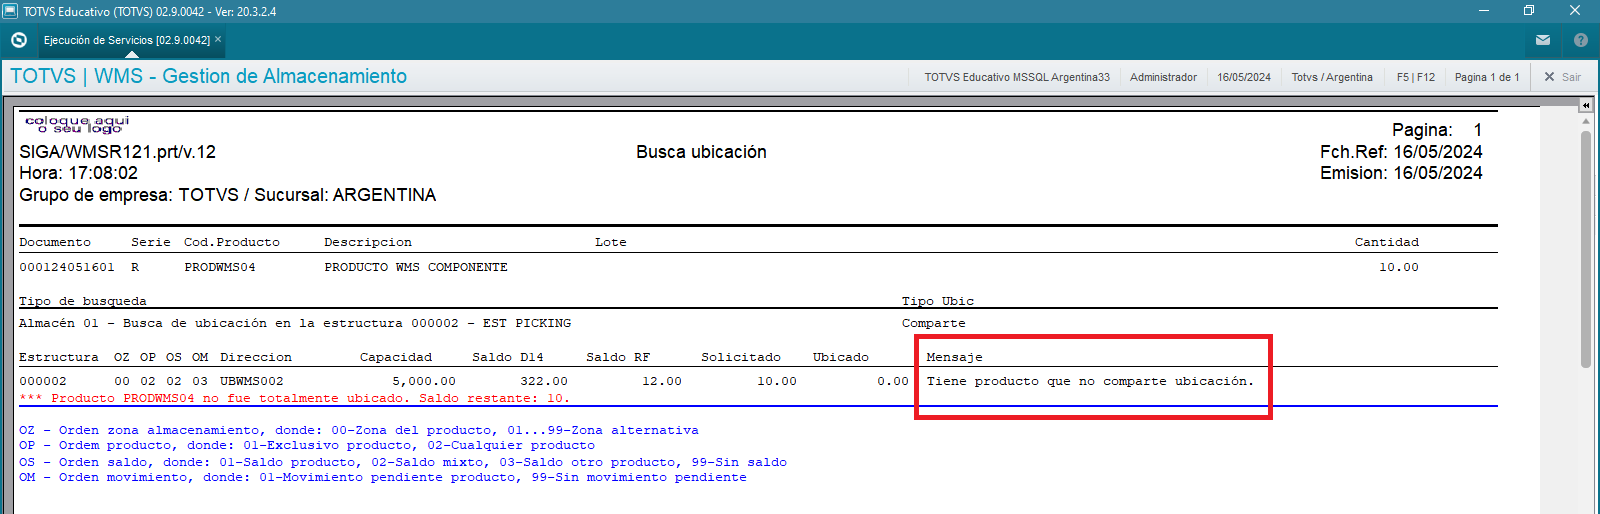Click the Saldo RF value 12.00

click(x=662, y=381)
